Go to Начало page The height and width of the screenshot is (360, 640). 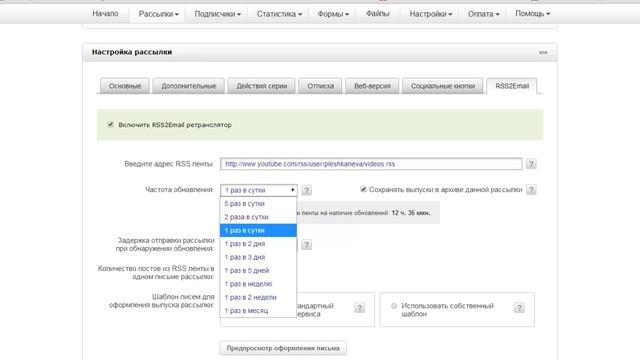coord(105,13)
